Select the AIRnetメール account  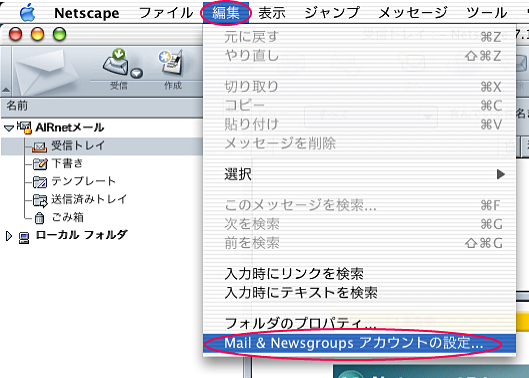tap(69, 128)
